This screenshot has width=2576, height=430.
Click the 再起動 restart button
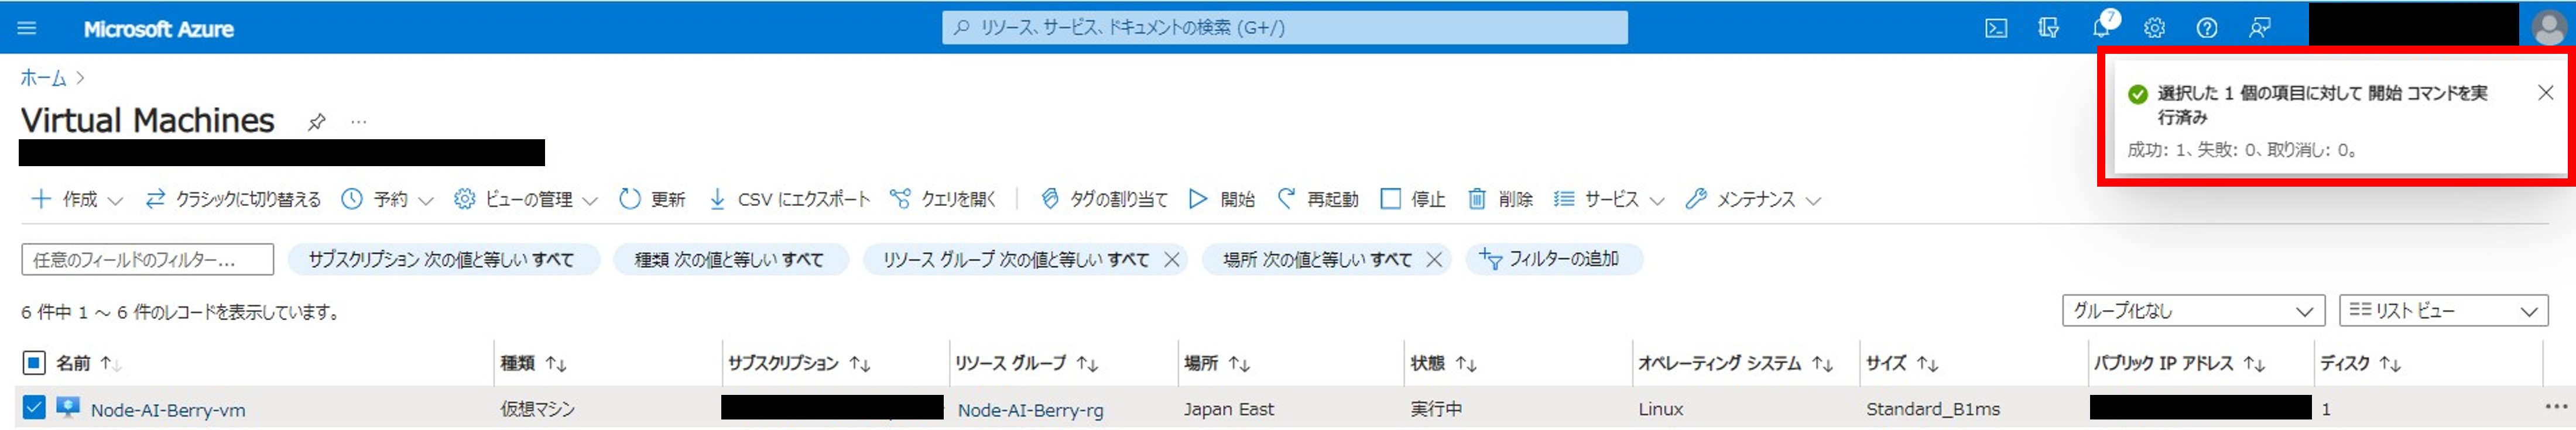click(x=1318, y=199)
